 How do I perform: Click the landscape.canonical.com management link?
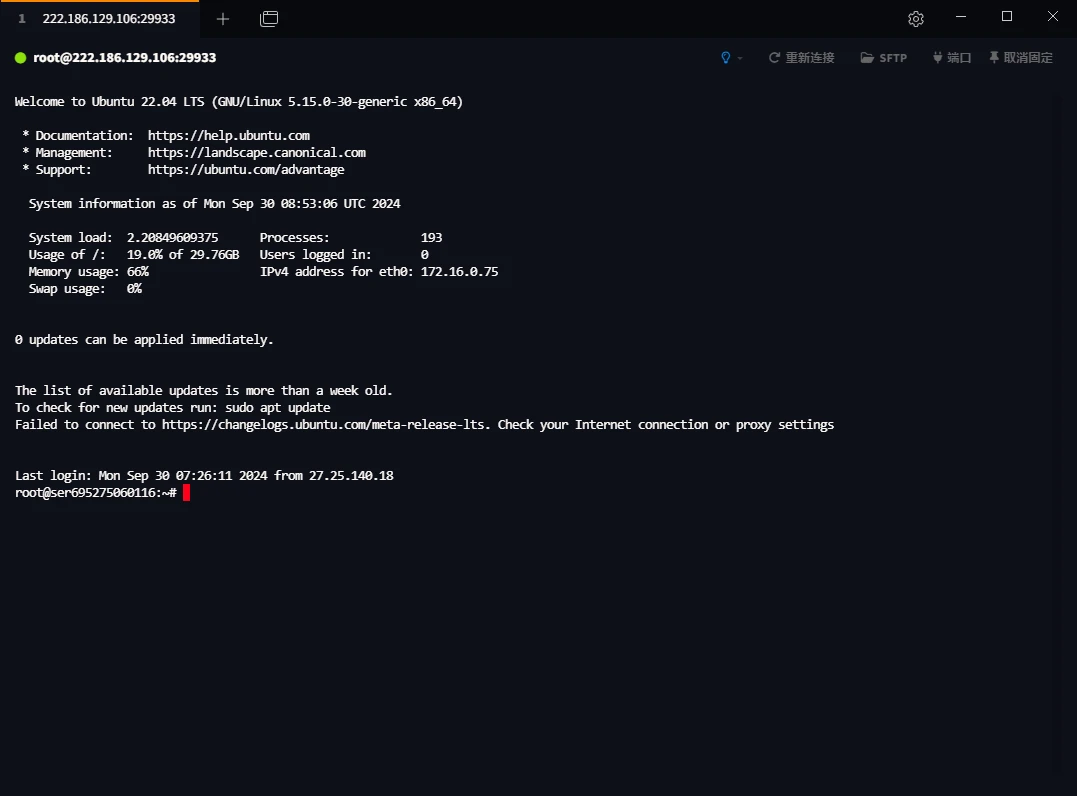[257, 153]
